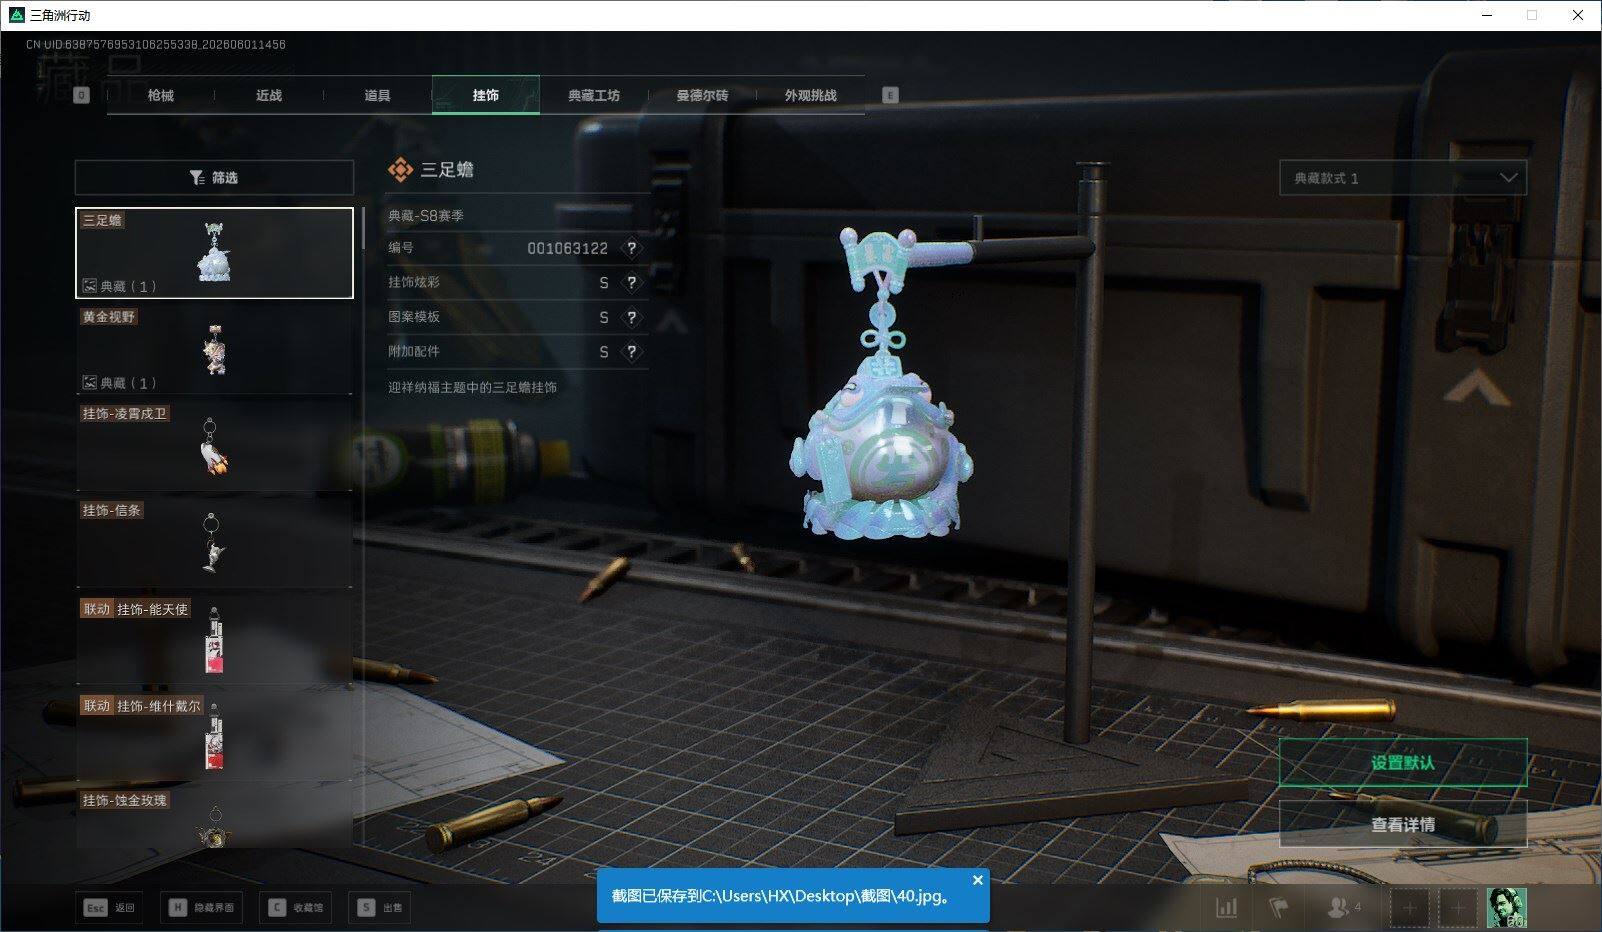Select the 挂饰-信条 charm item

coord(214,543)
